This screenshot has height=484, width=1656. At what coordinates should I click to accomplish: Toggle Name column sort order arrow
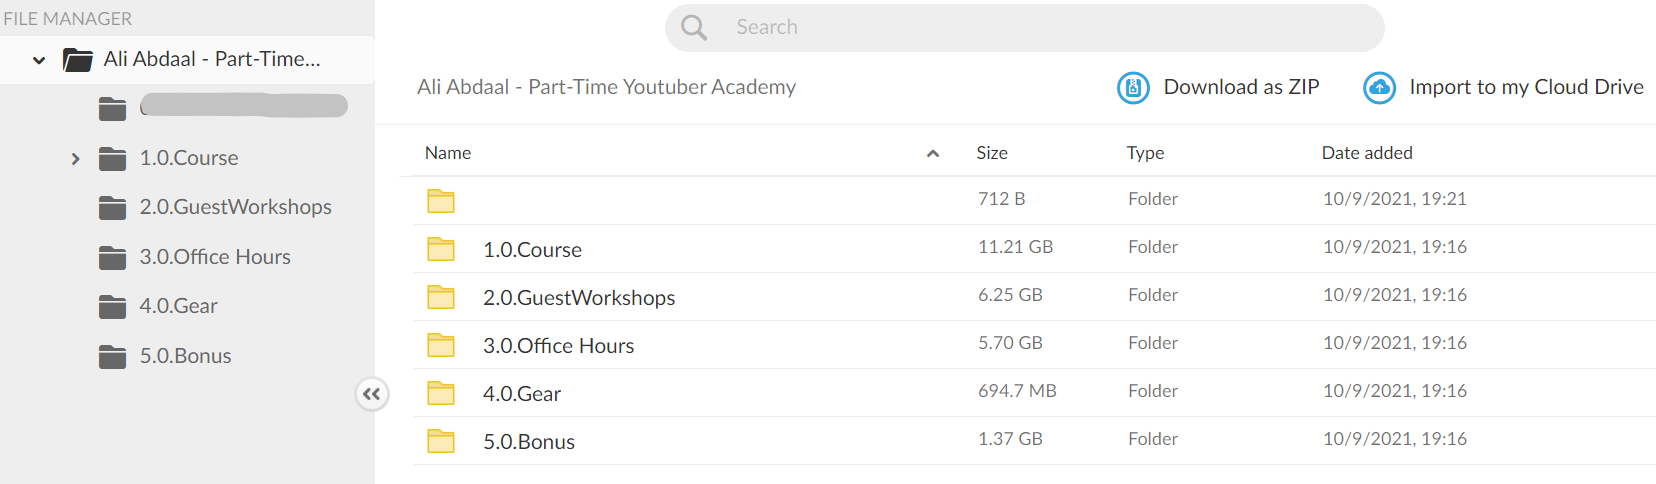(933, 153)
